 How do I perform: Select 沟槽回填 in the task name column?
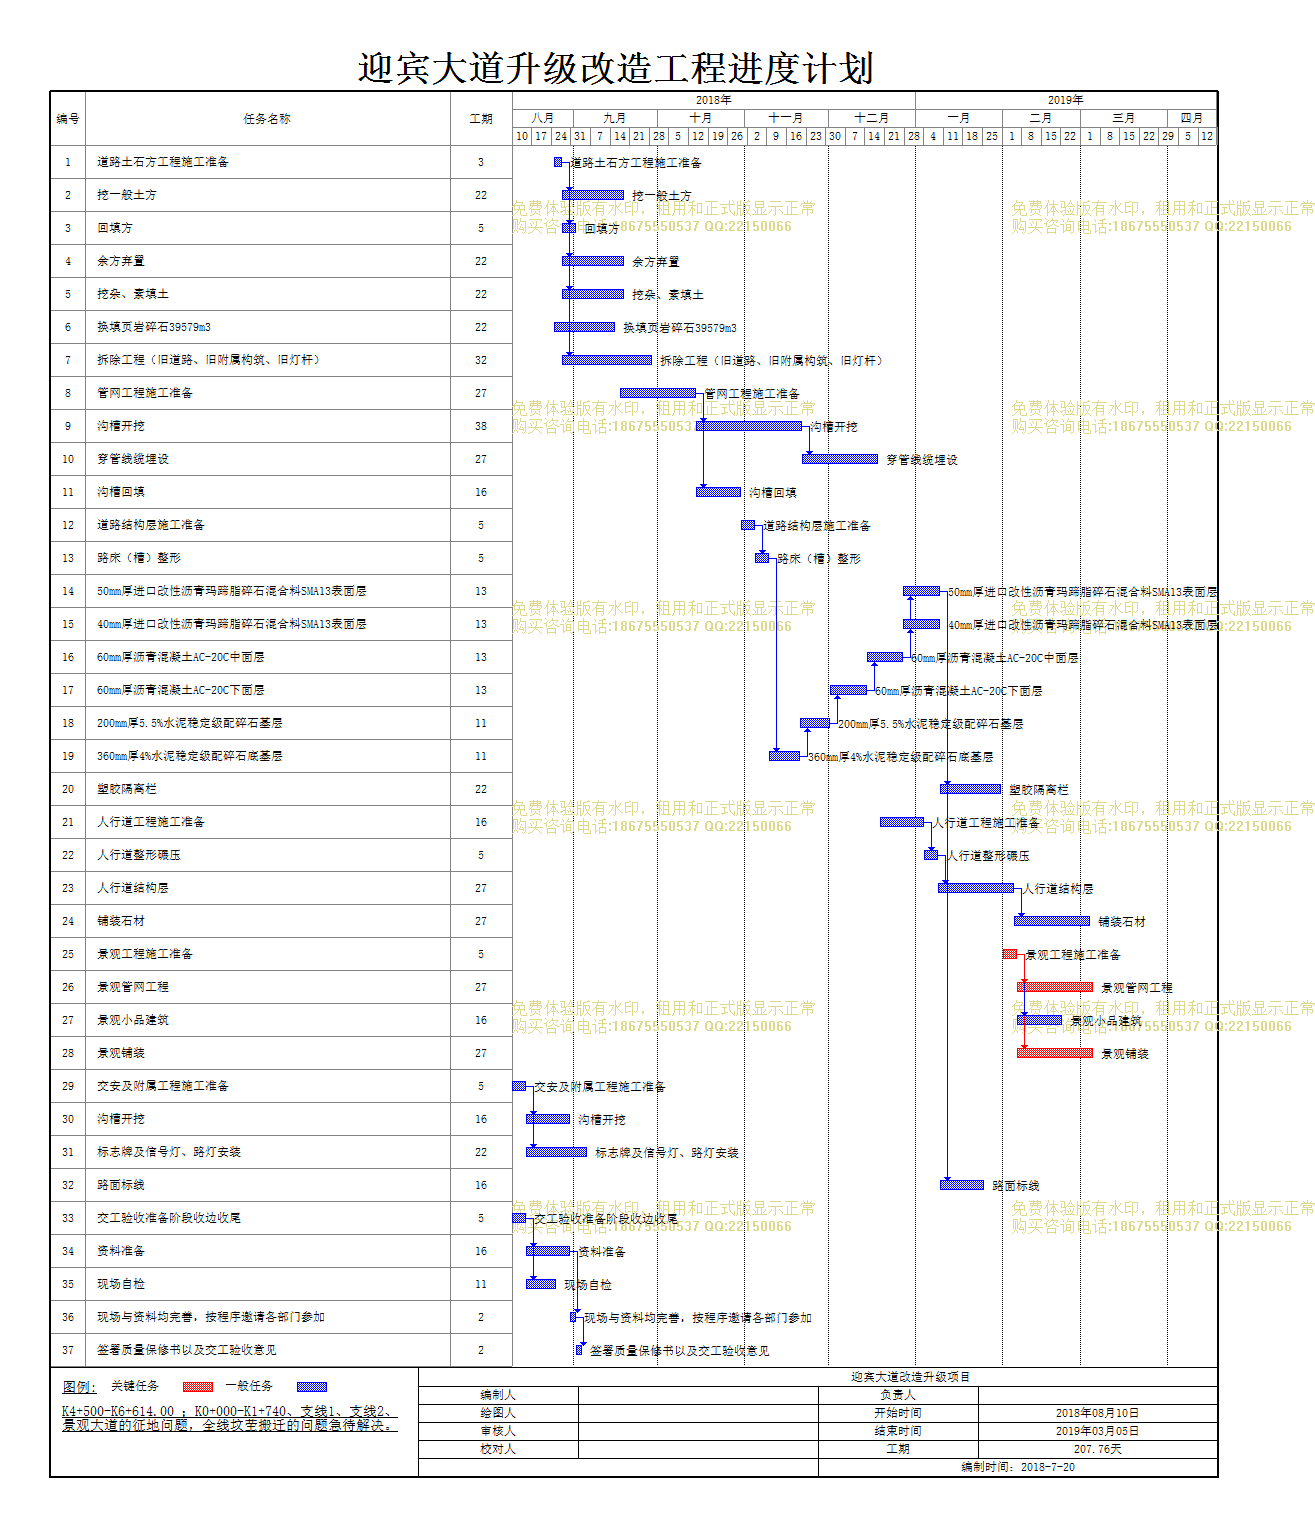coord(121,492)
